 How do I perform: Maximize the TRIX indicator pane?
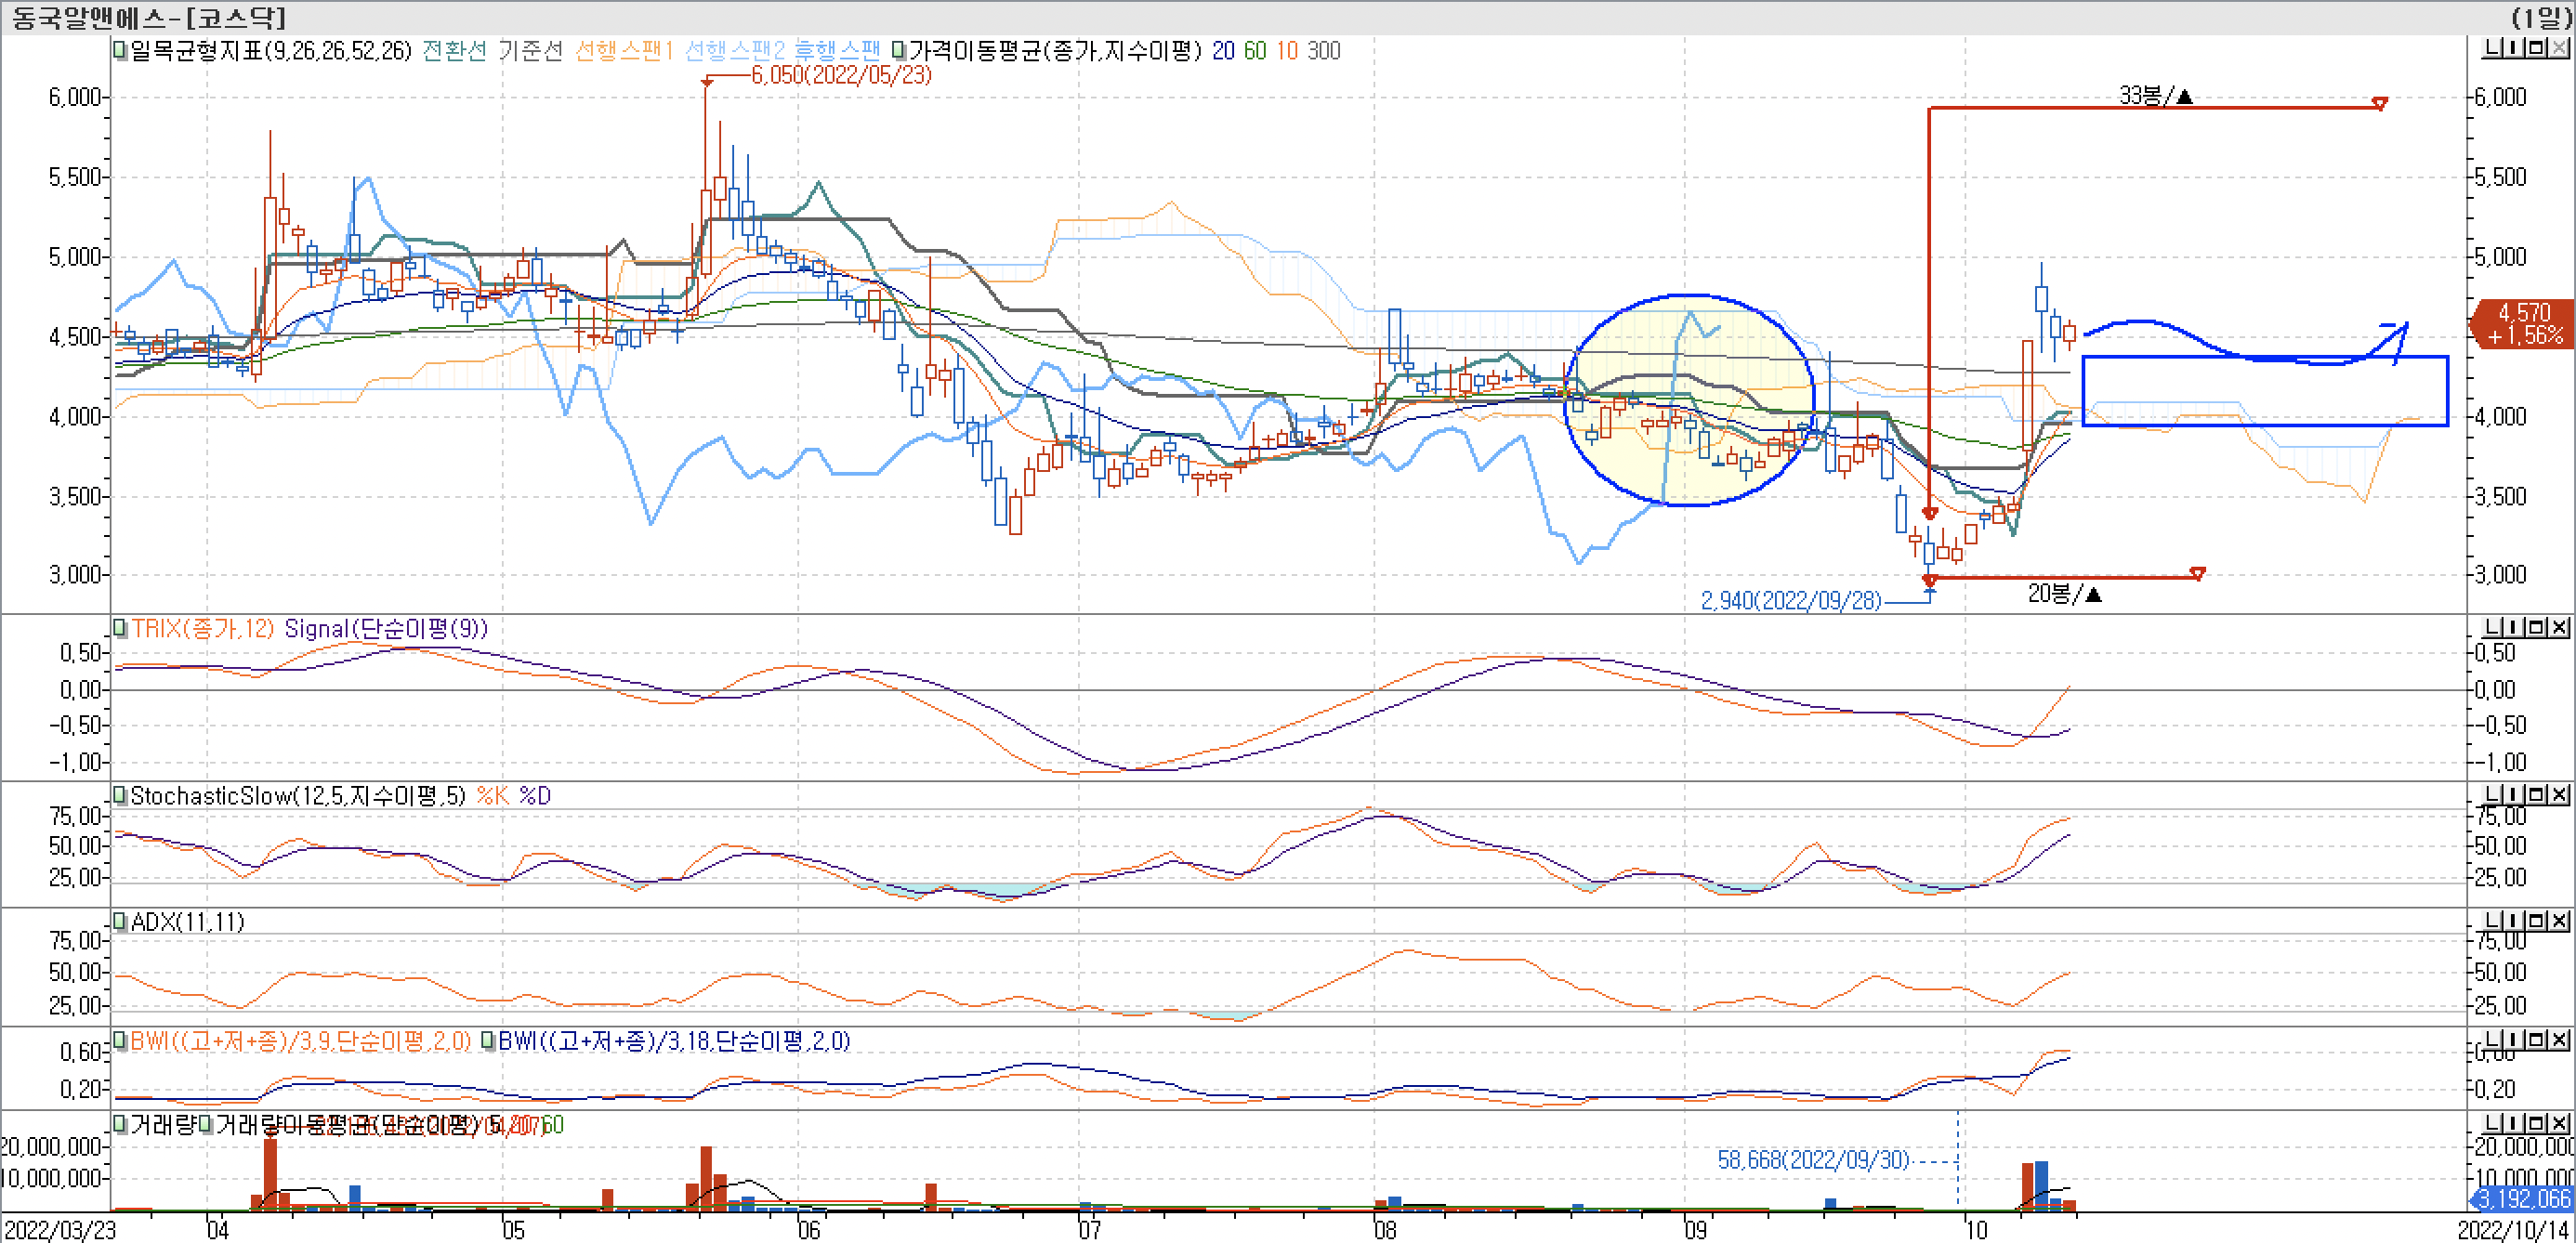(x=2536, y=627)
